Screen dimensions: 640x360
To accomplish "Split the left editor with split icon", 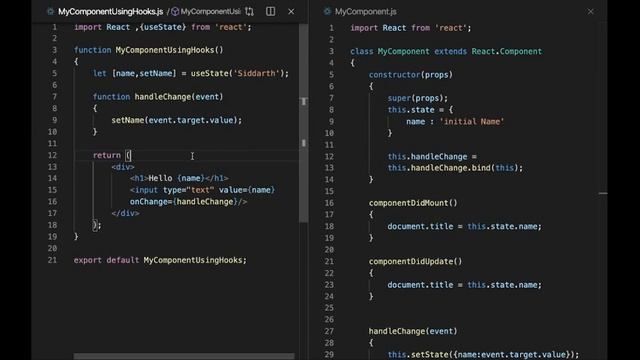I will coord(270,11).
